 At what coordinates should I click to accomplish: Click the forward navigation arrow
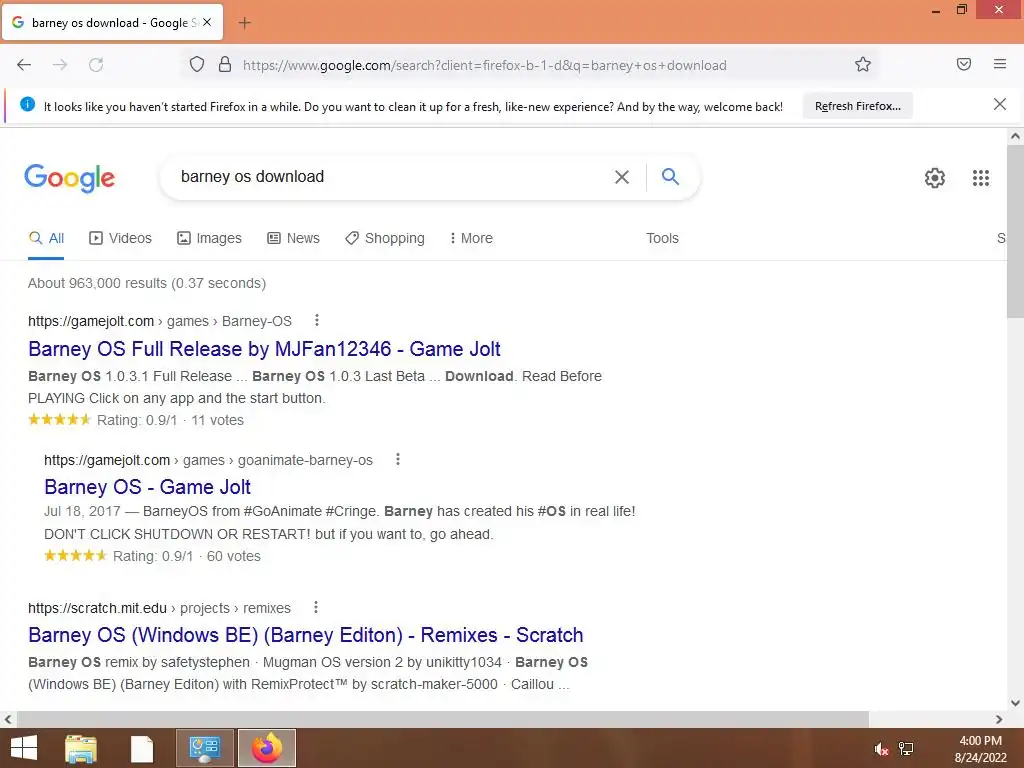pyautogui.click(x=60, y=65)
